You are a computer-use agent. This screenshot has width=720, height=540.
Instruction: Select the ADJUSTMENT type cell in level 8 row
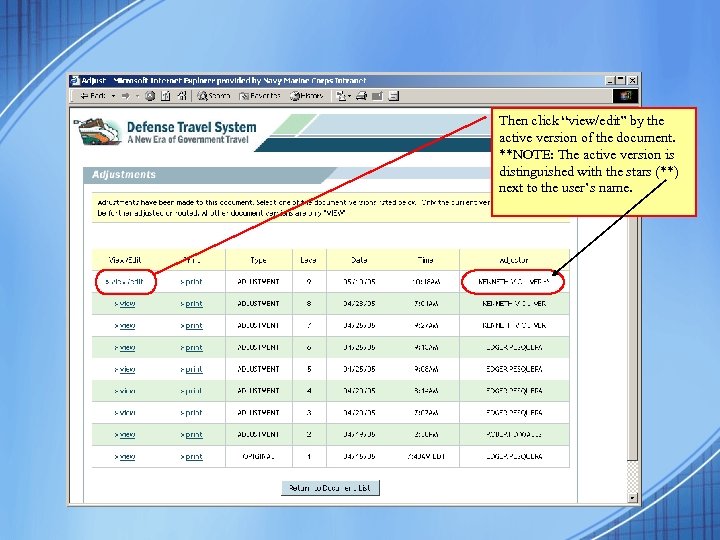pyautogui.click(x=259, y=304)
